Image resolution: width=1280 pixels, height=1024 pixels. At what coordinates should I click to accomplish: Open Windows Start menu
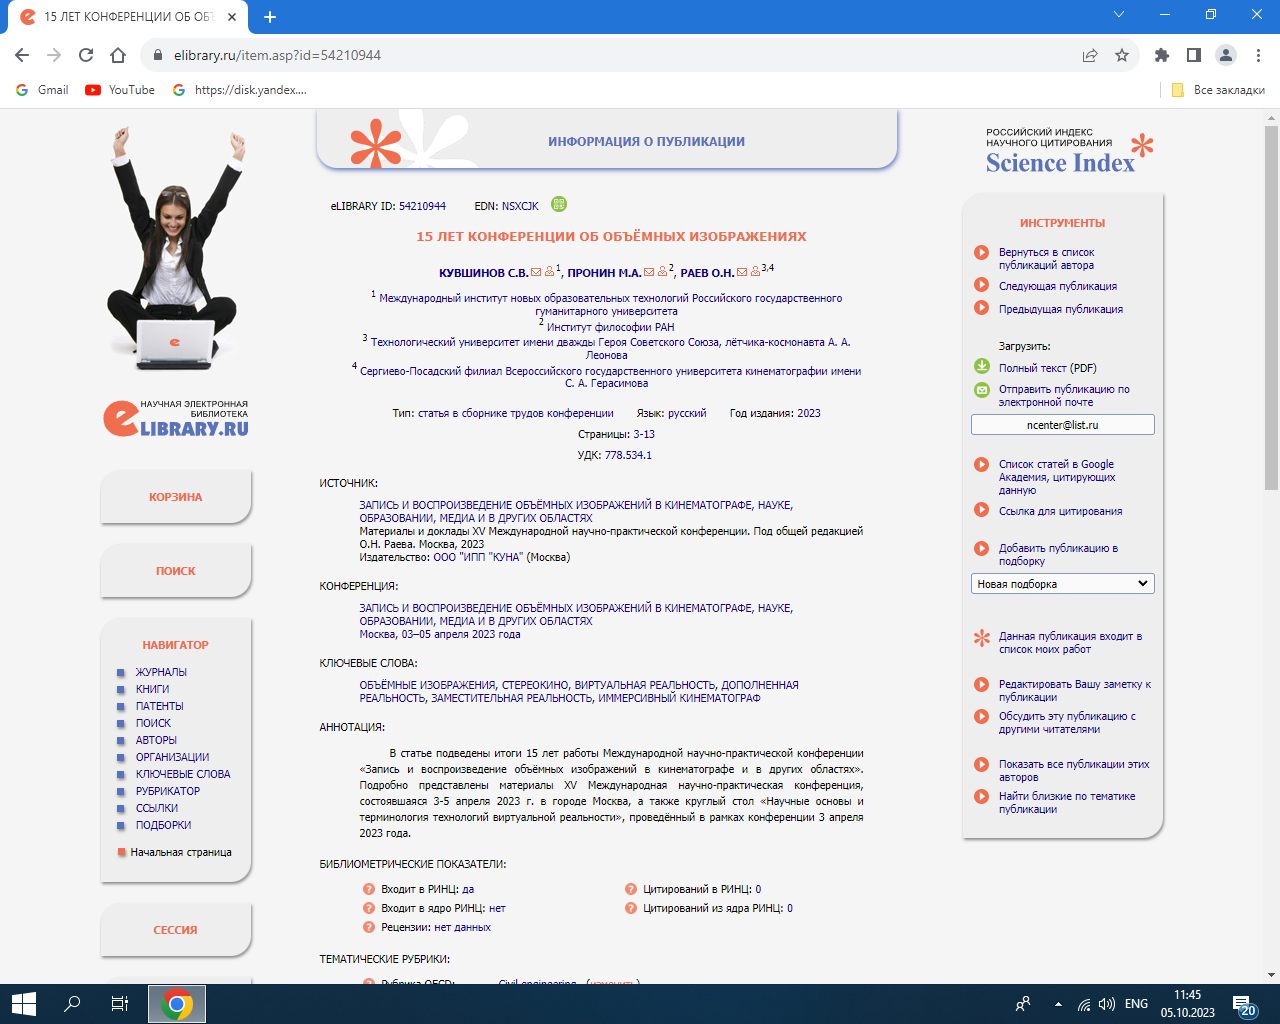point(23,1004)
